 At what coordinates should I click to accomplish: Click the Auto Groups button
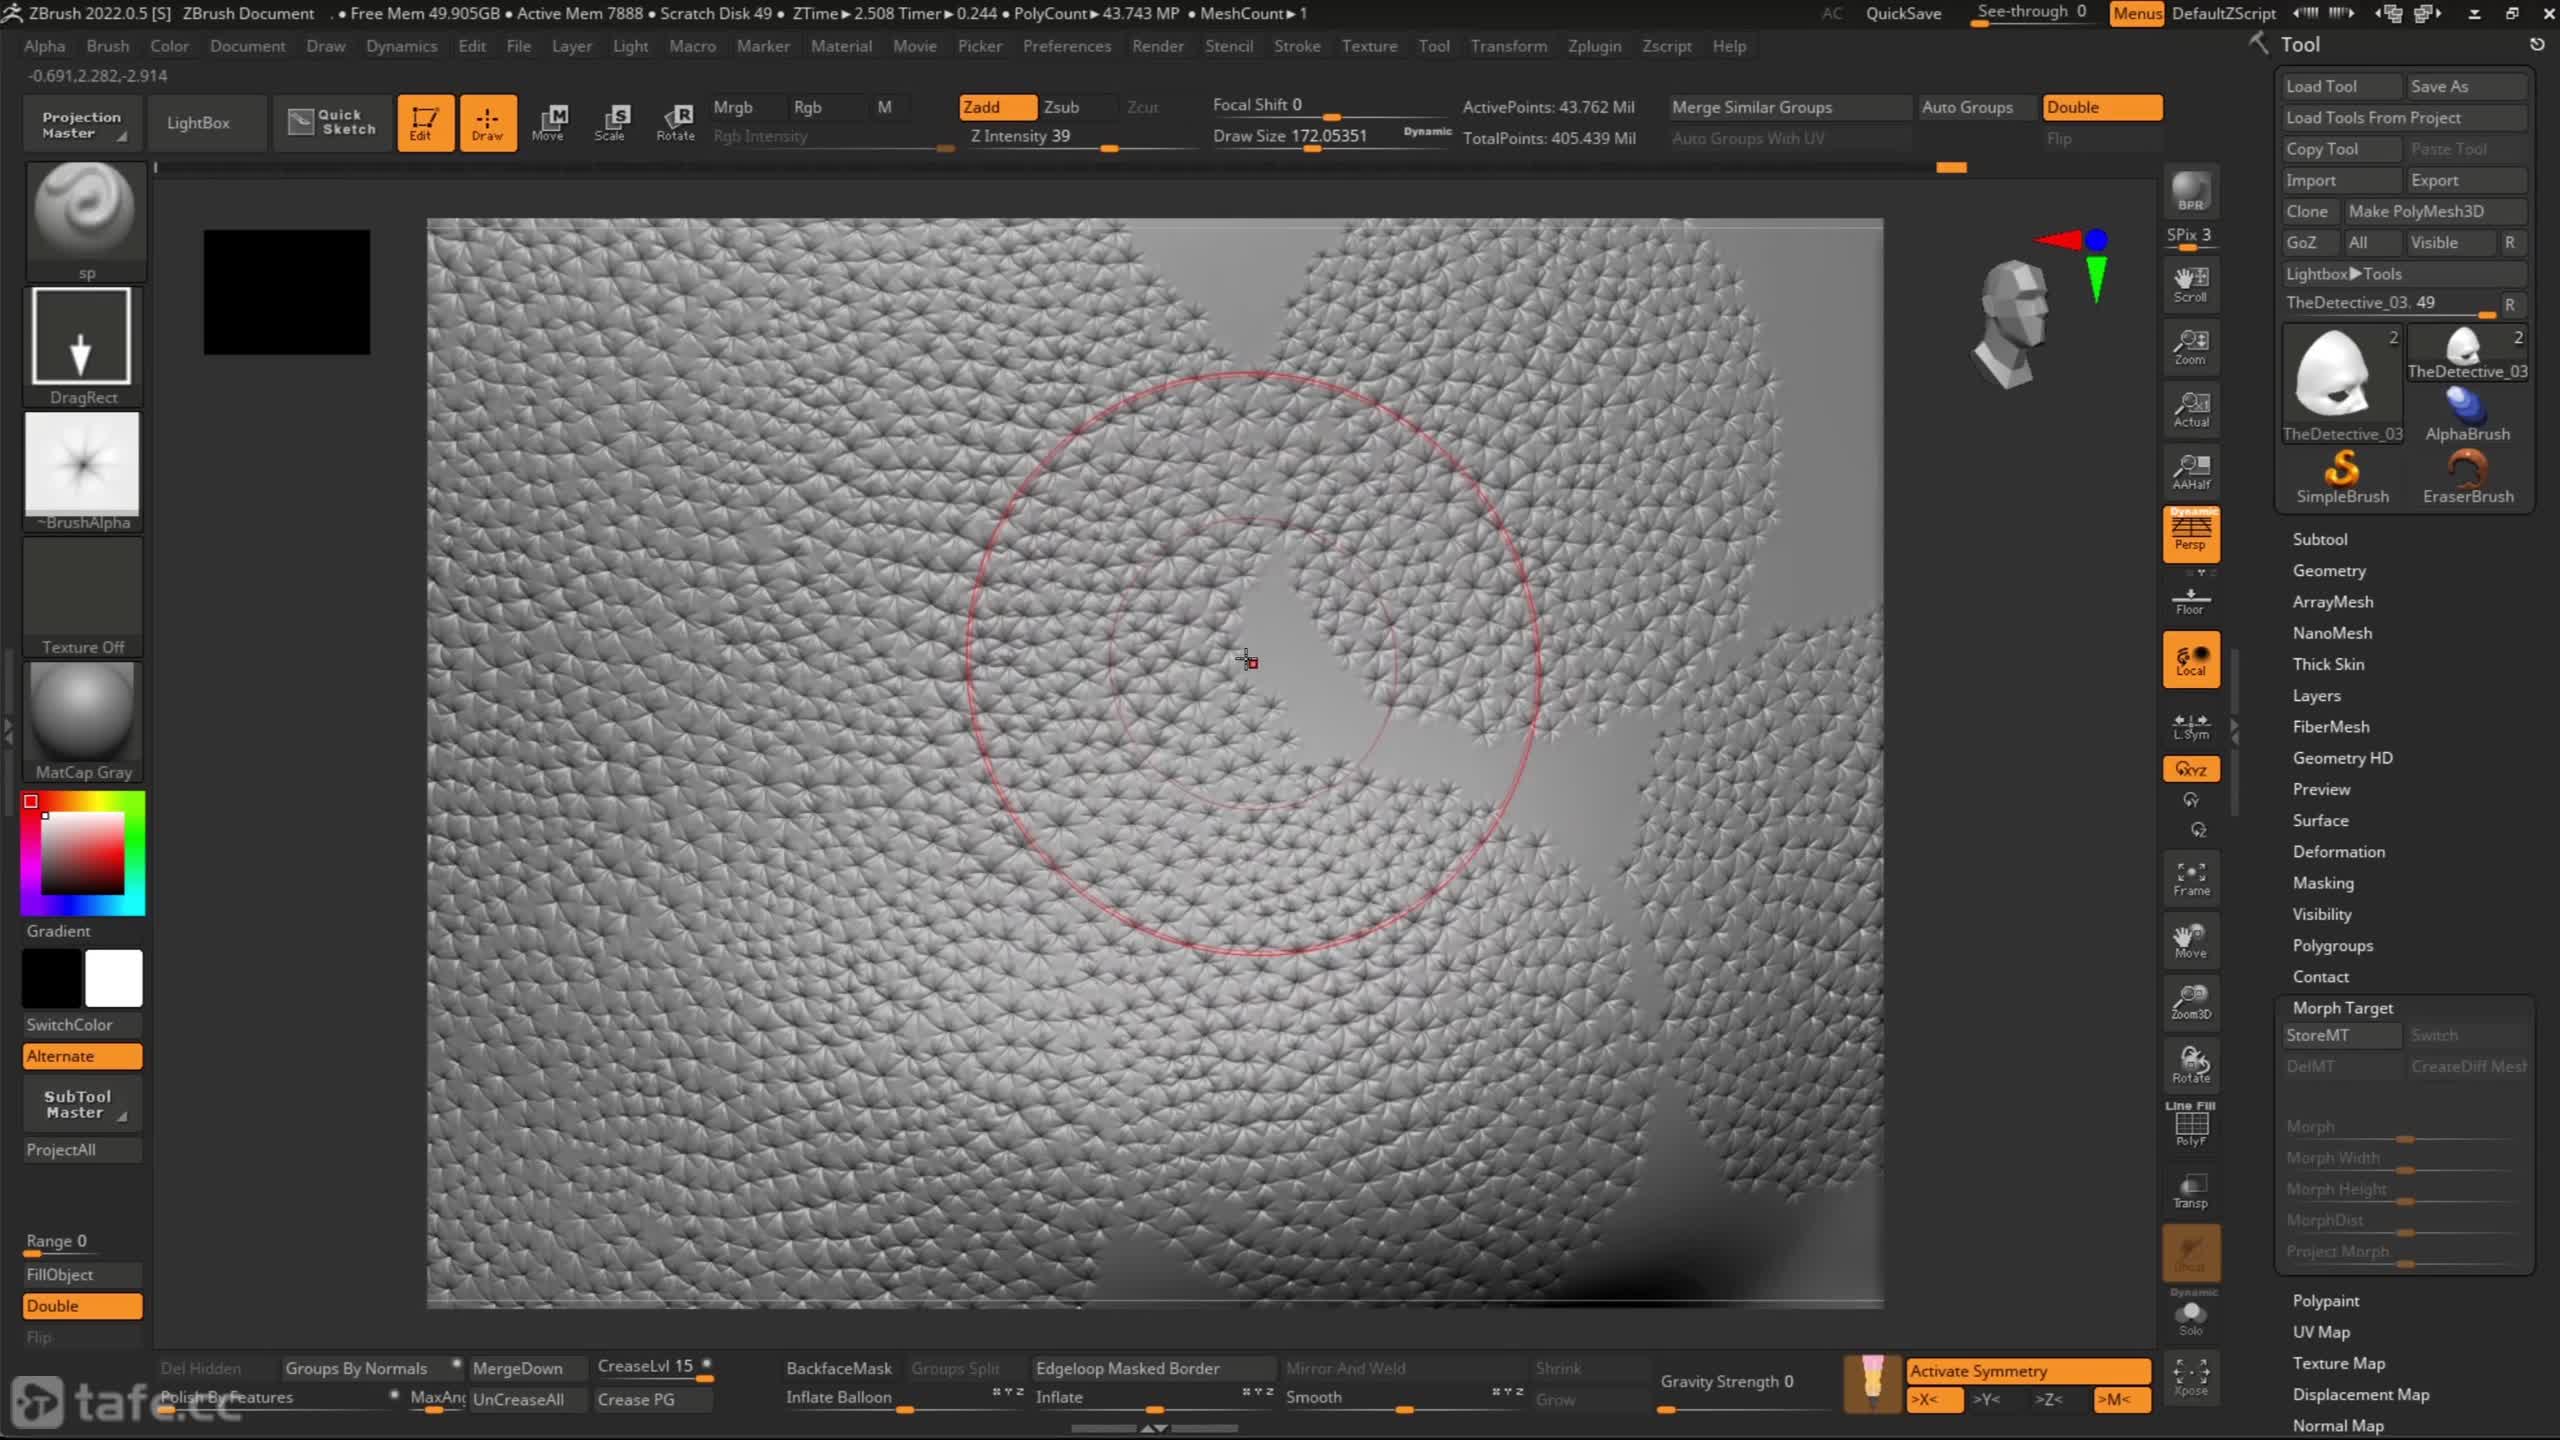1976,107
